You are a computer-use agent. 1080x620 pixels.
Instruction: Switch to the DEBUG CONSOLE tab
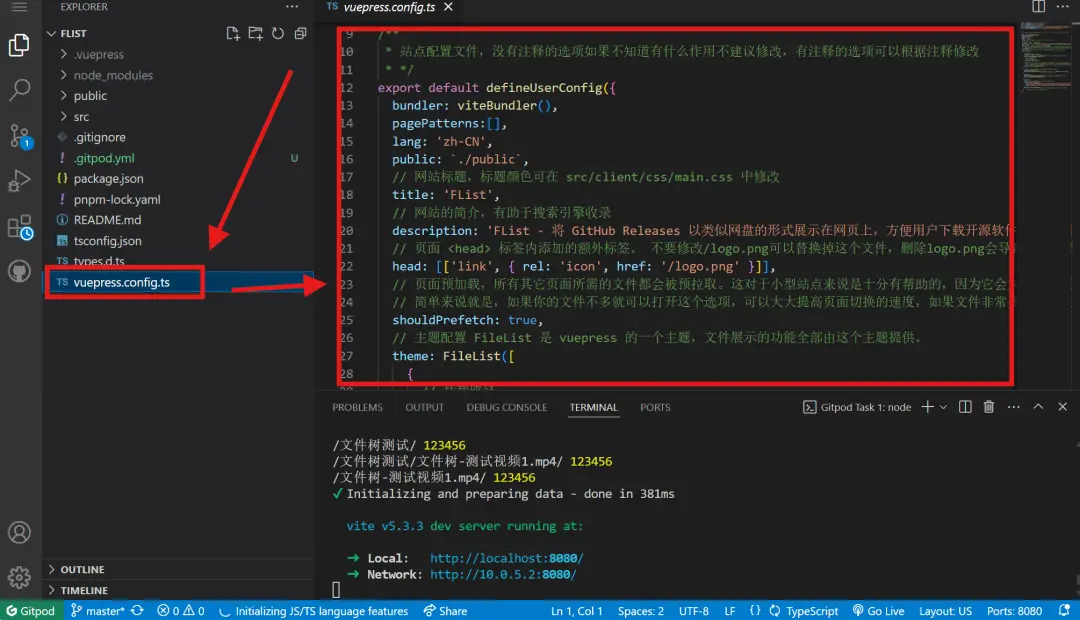click(x=506, y=407)
